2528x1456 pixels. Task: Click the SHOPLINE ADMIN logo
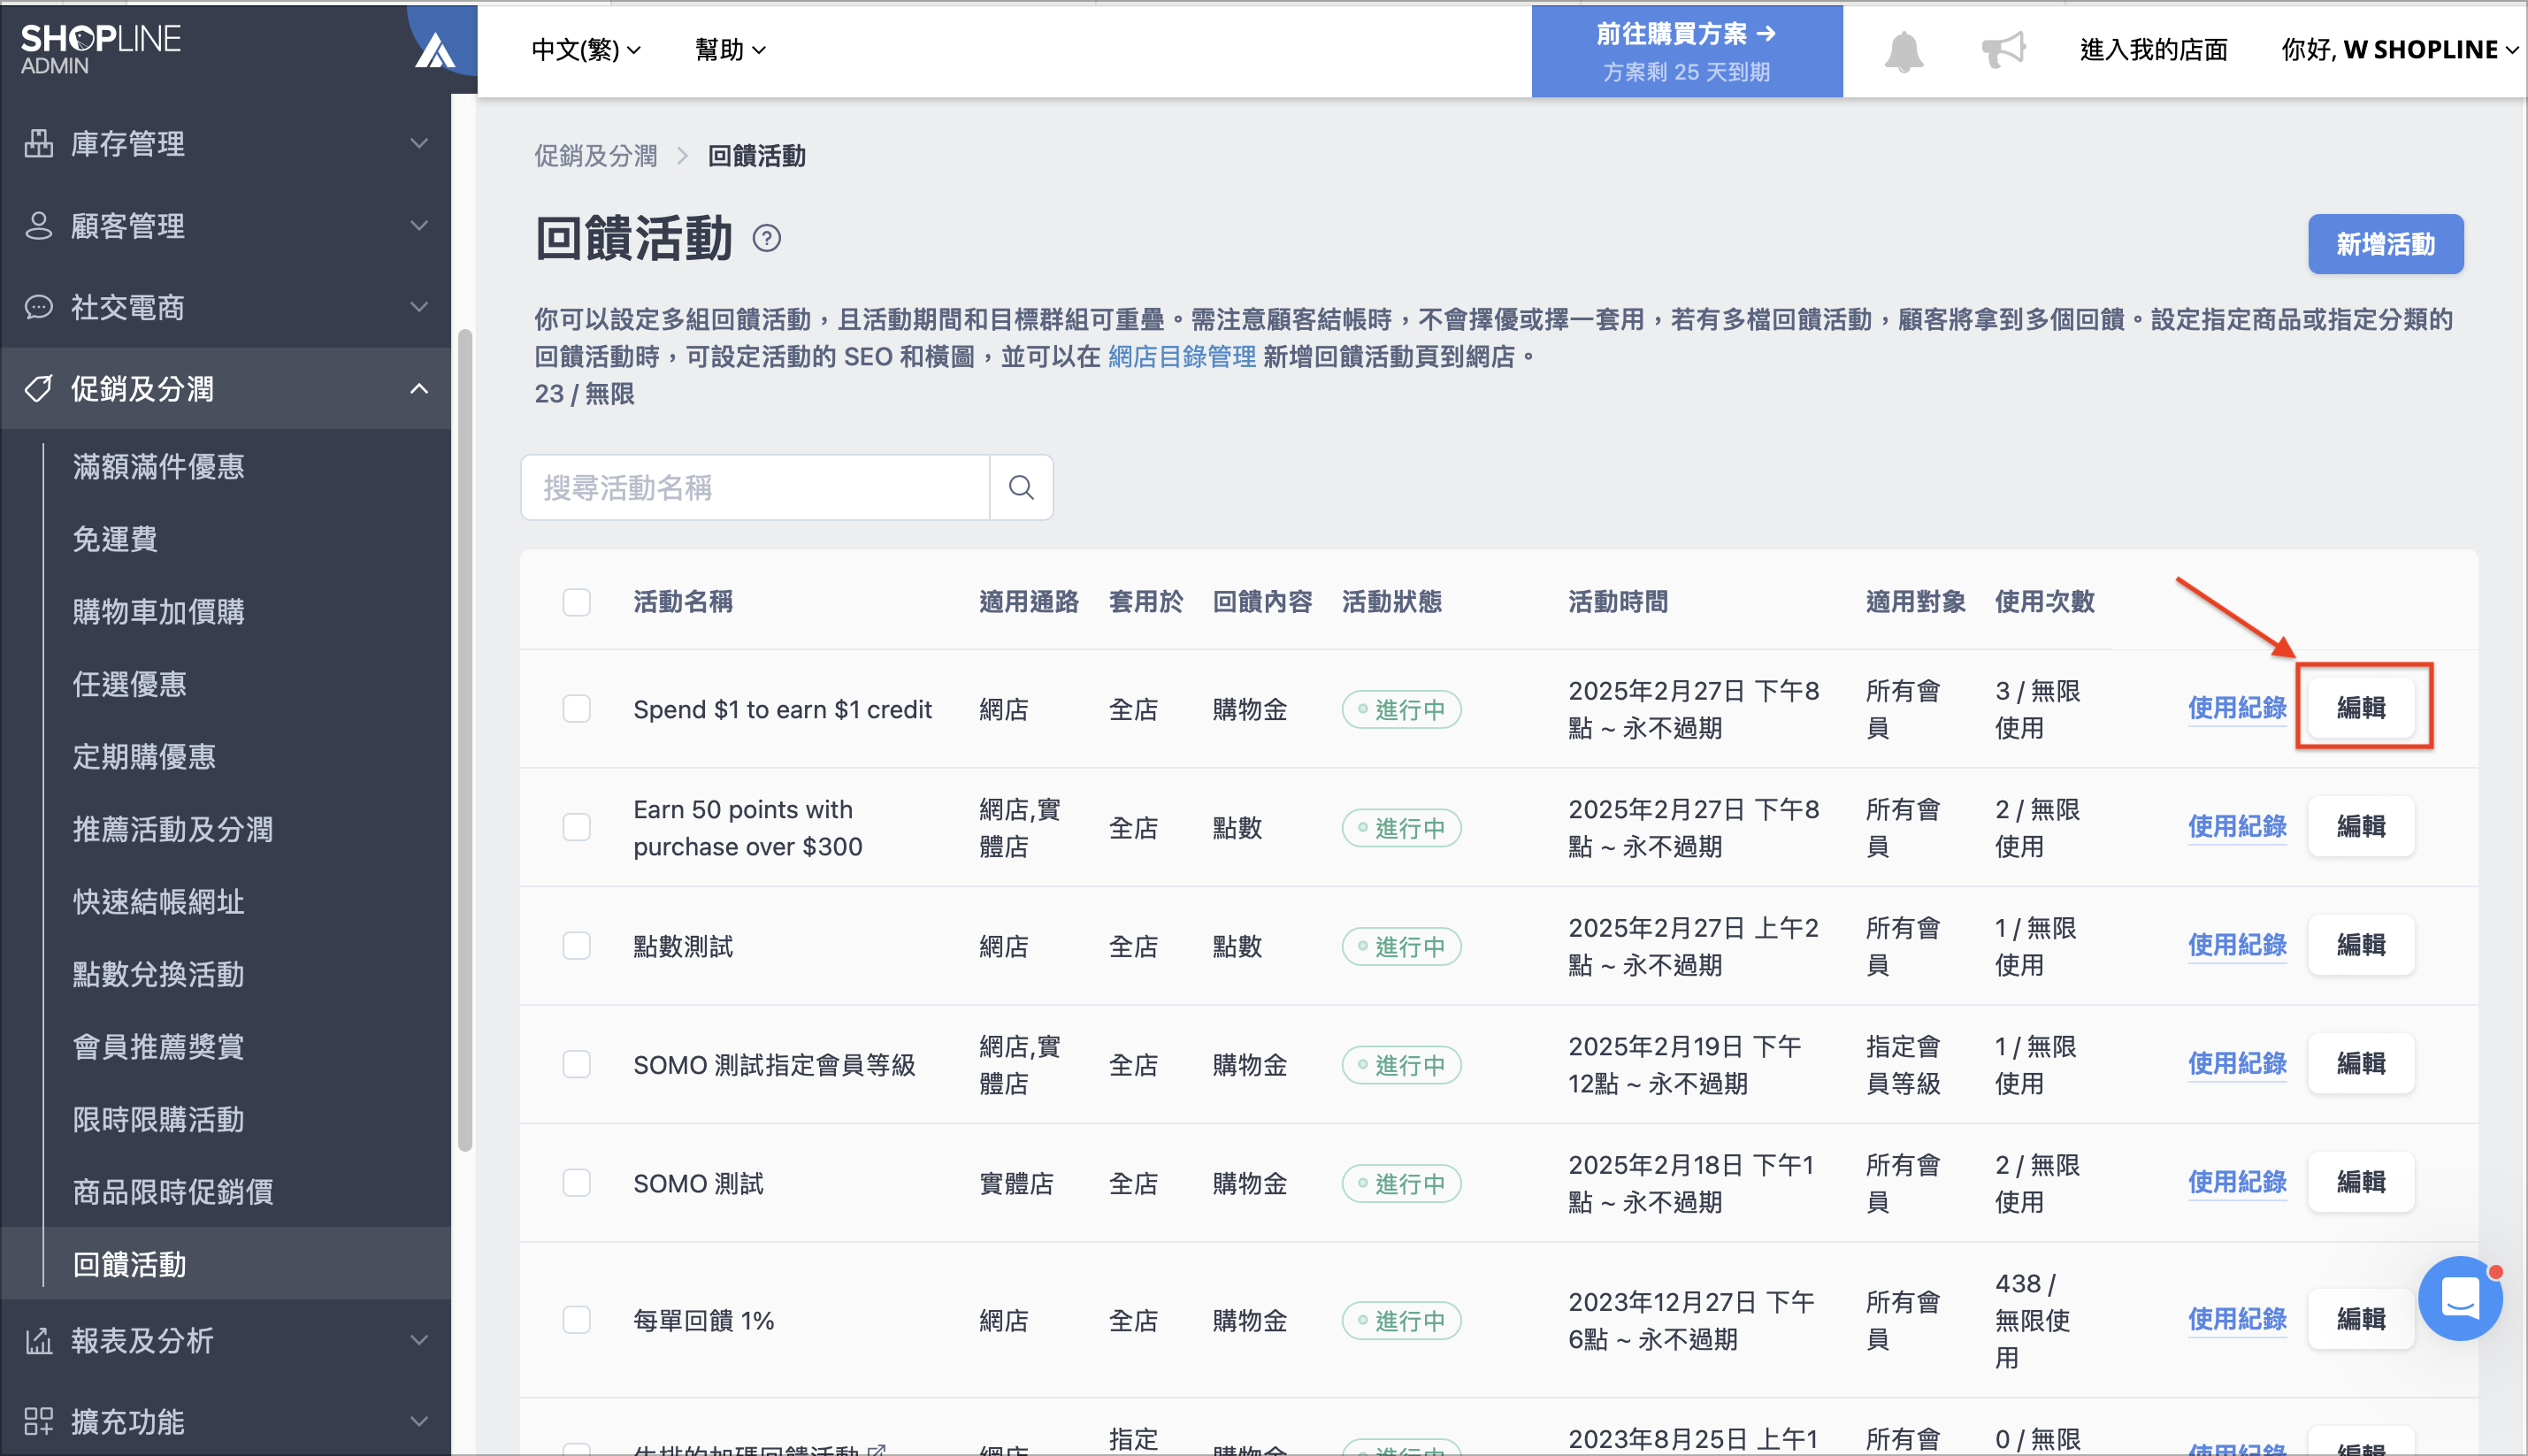[100, 49]
